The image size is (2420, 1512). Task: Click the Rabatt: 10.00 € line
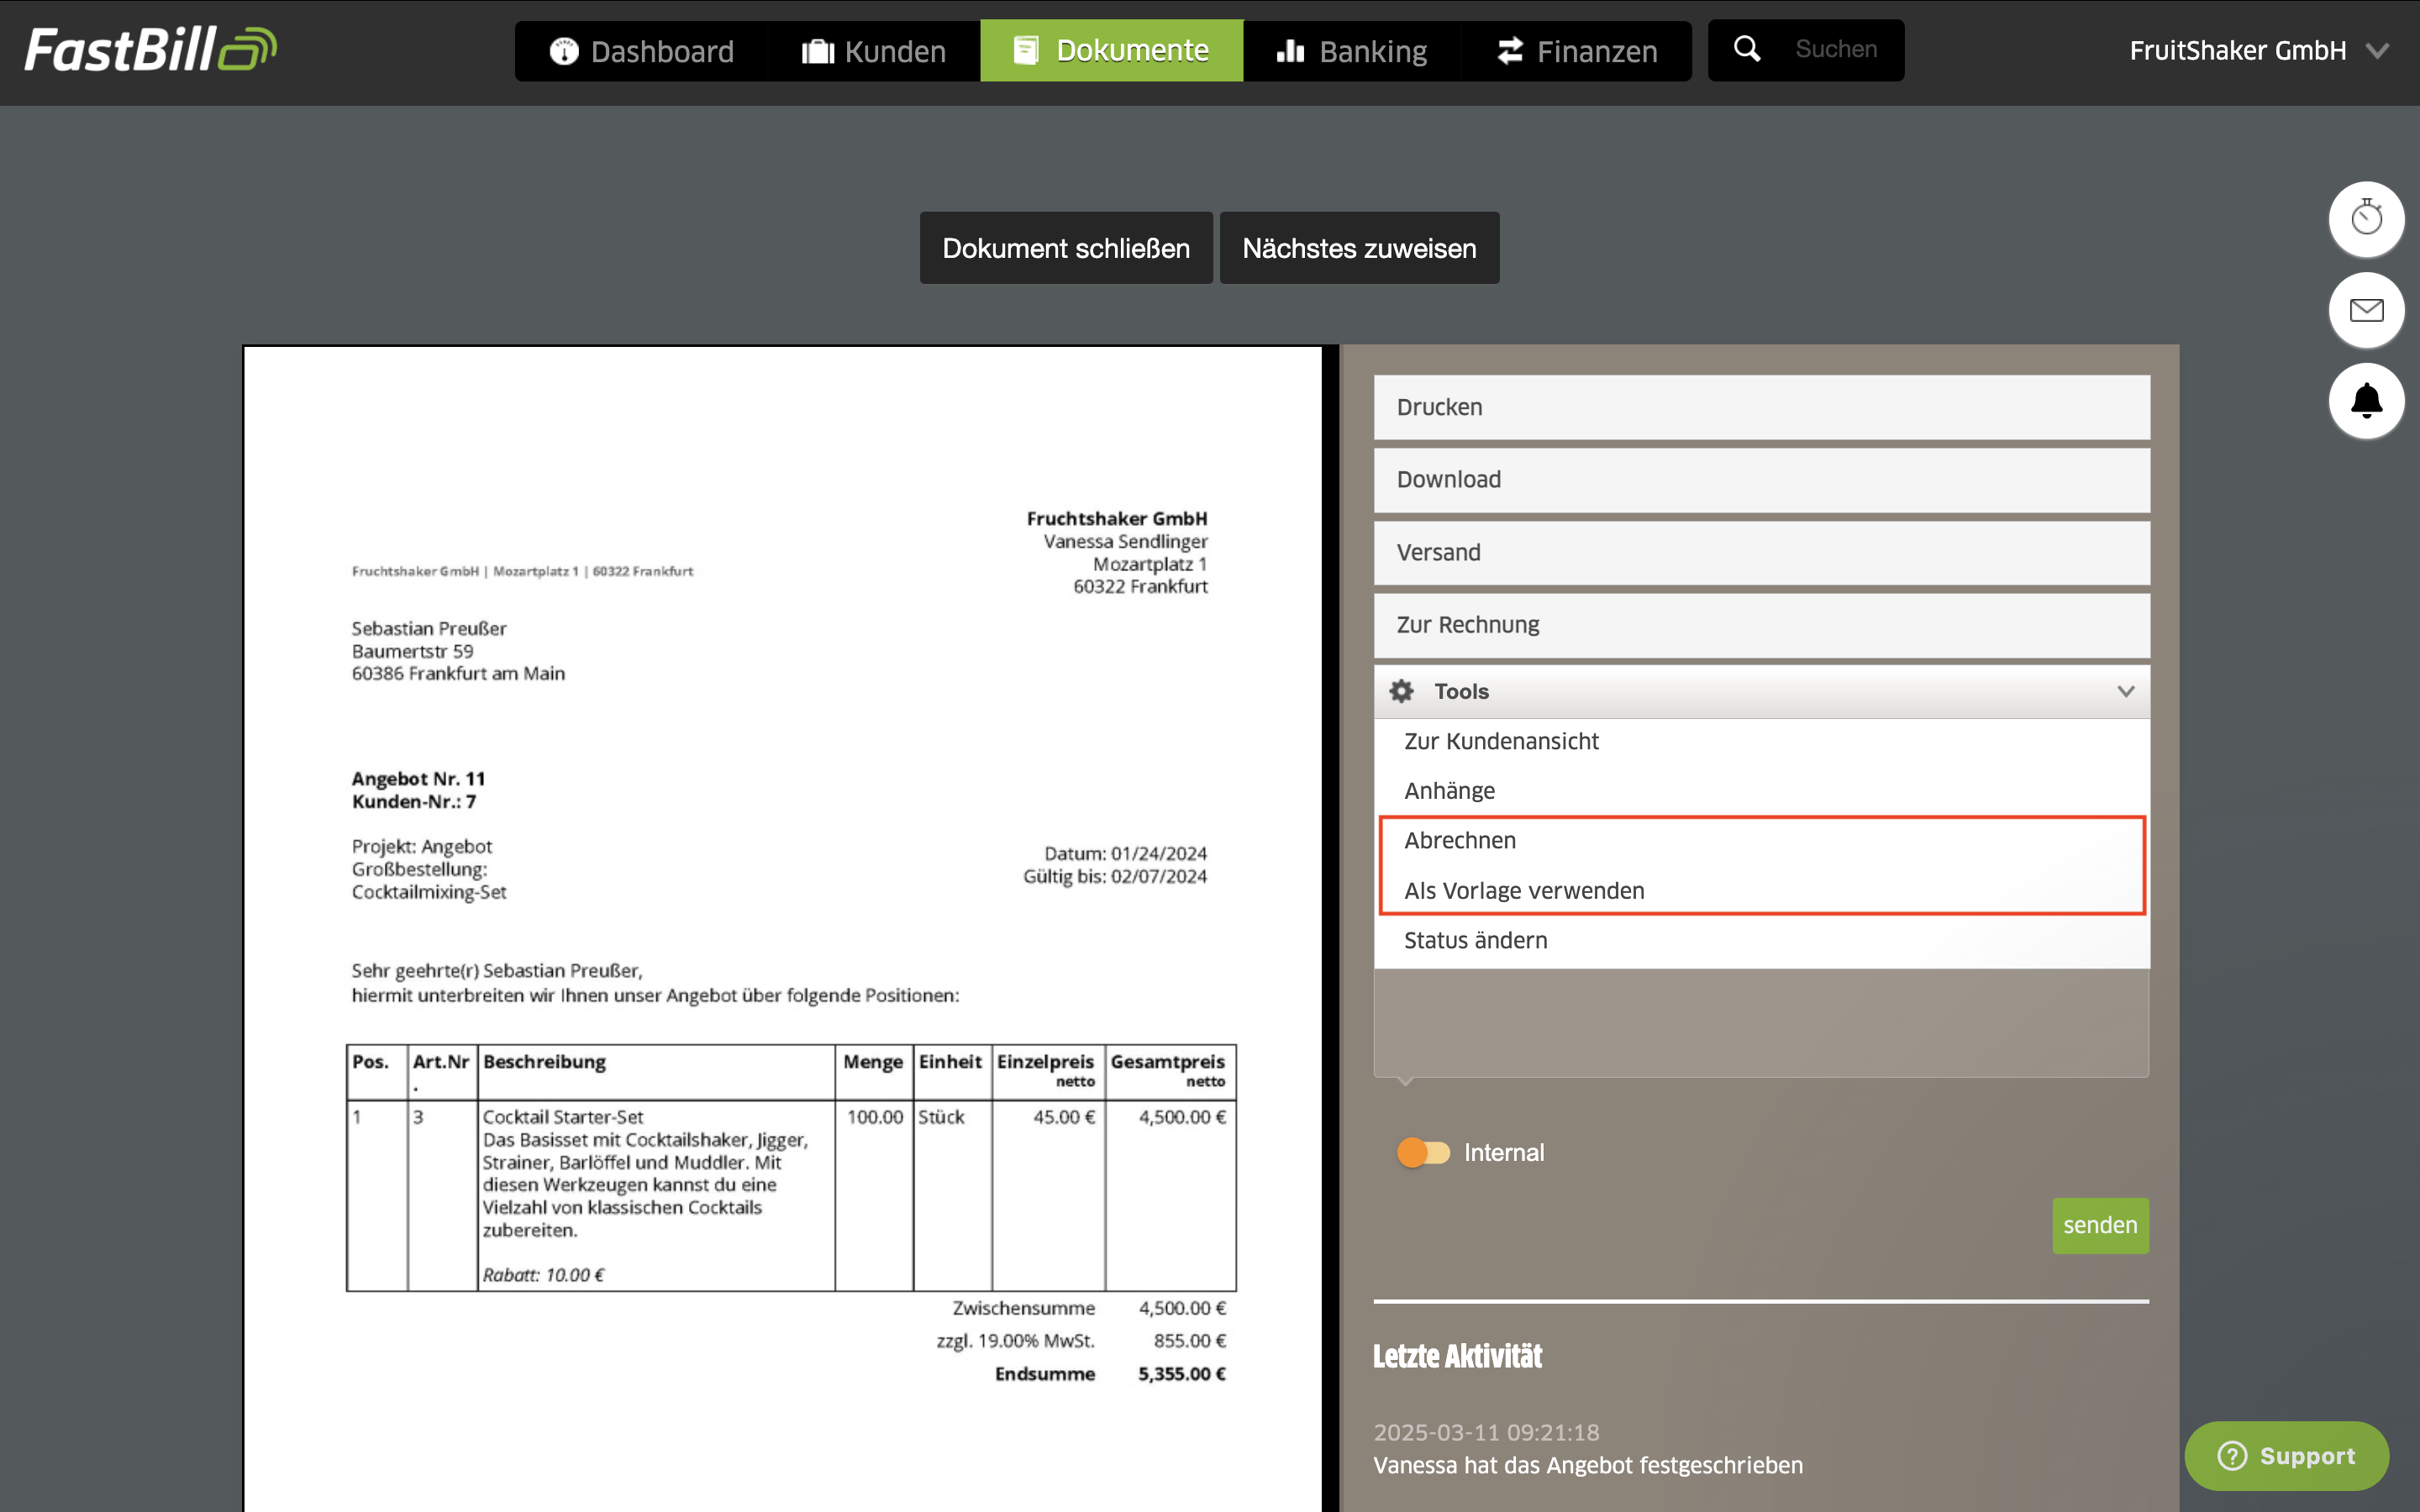[x=543, y=1275]
